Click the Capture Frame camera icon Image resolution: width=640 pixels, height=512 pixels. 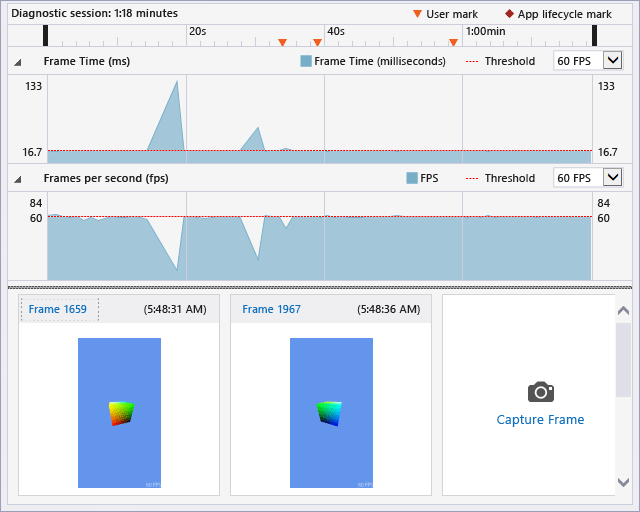[x=541, y=392]
